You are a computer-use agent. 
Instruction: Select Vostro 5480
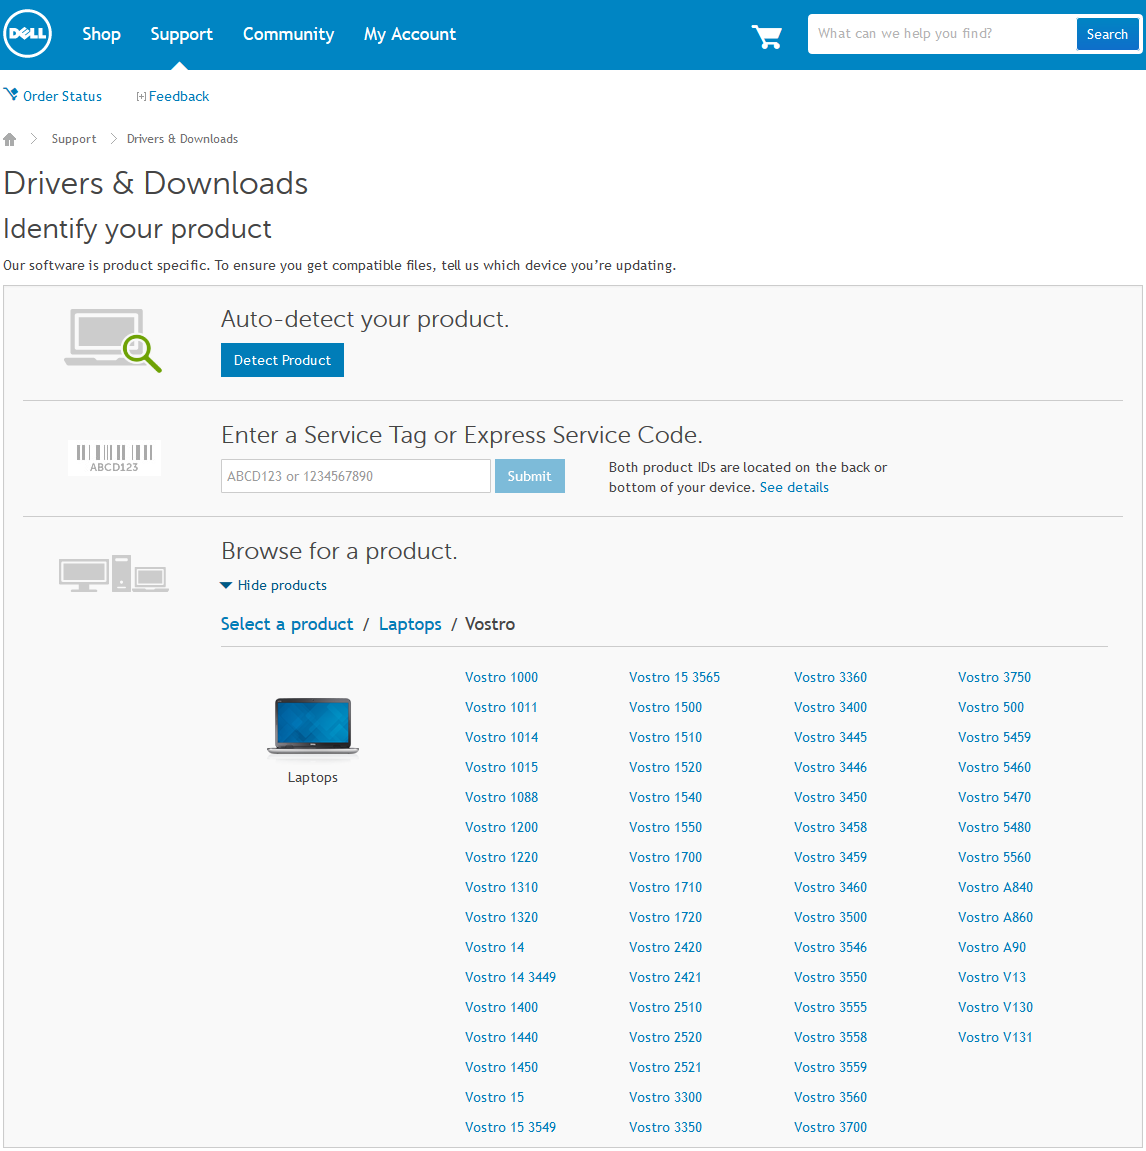(995, 827)
